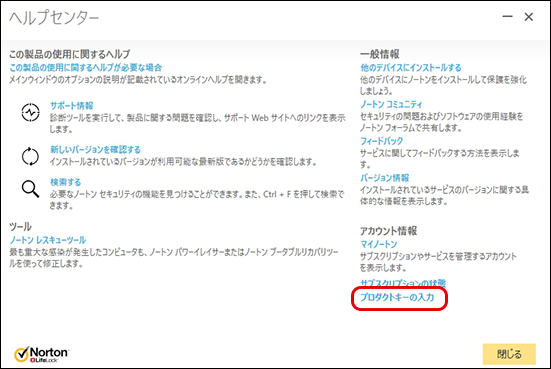Launch ノートン レスキューツール link

(x=47, y=240)
